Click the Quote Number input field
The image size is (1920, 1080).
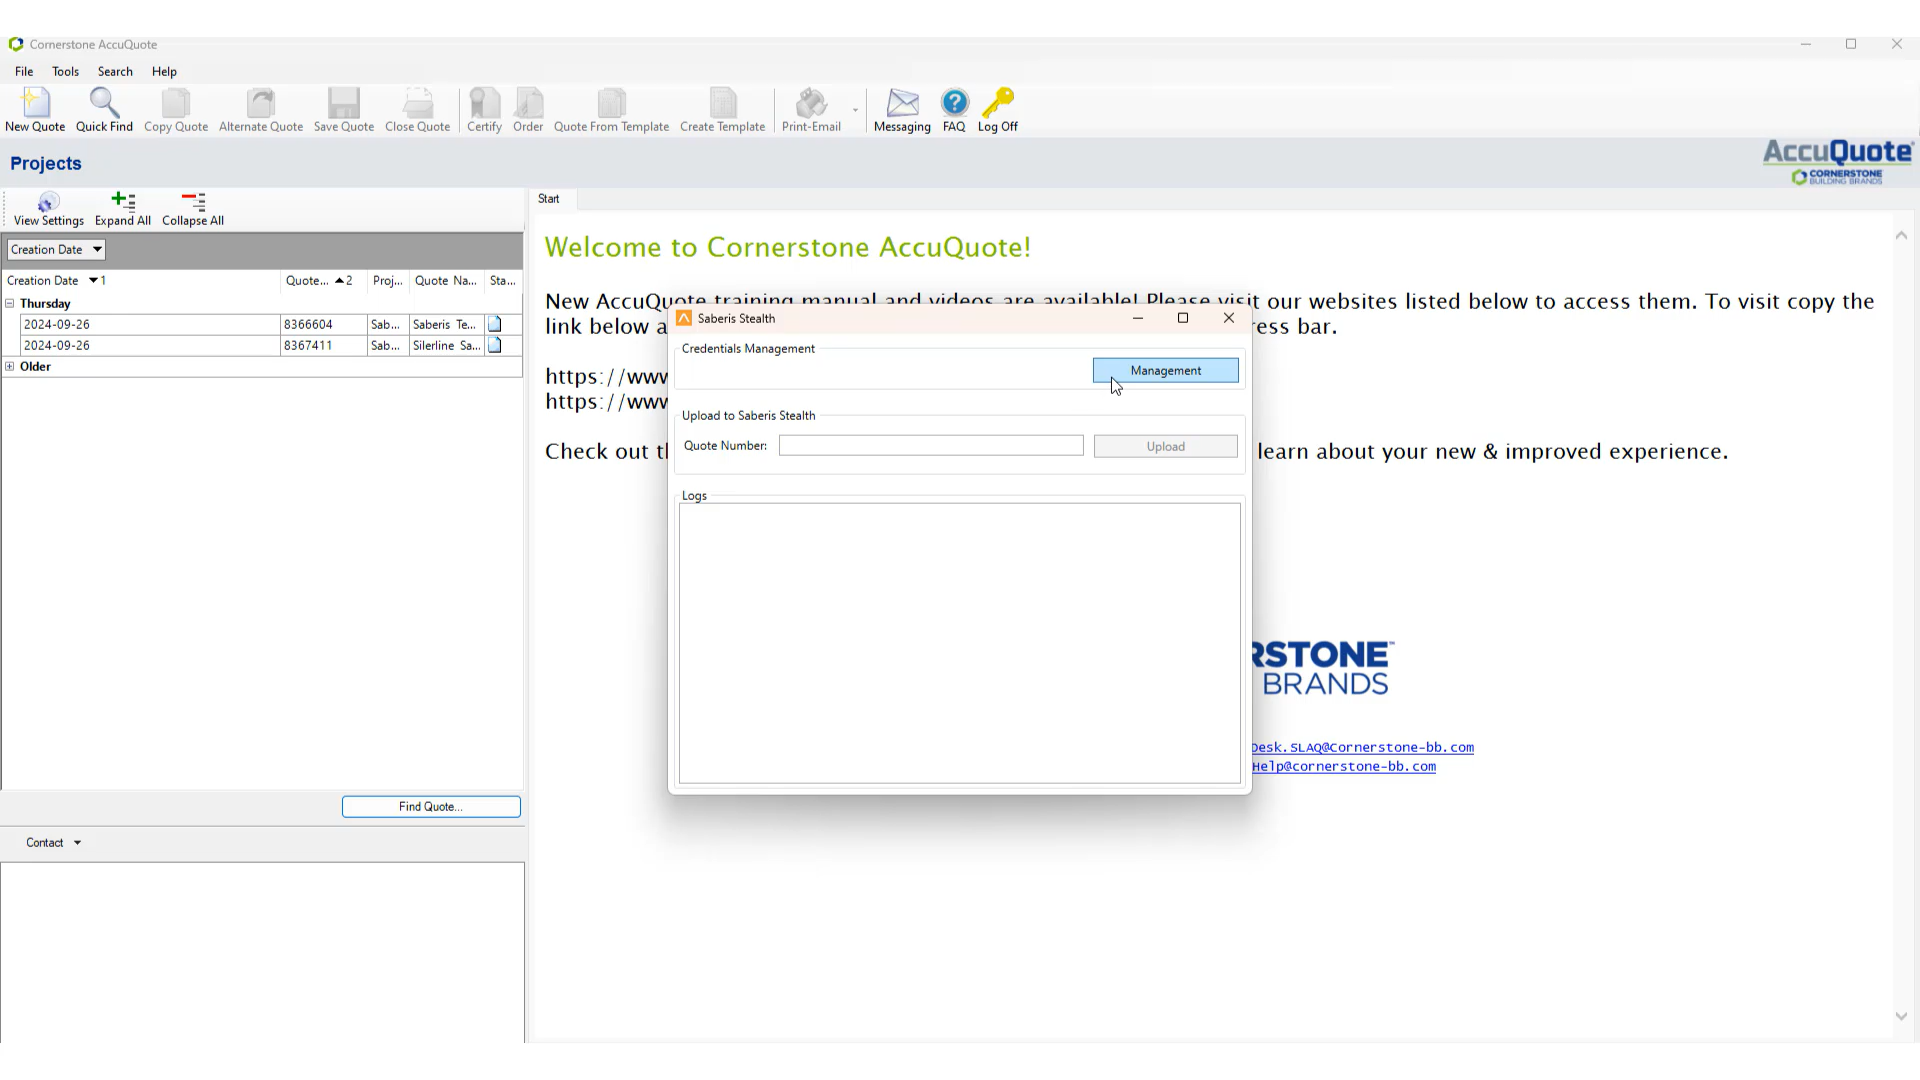pyautogui.click(x=930, y=446)
